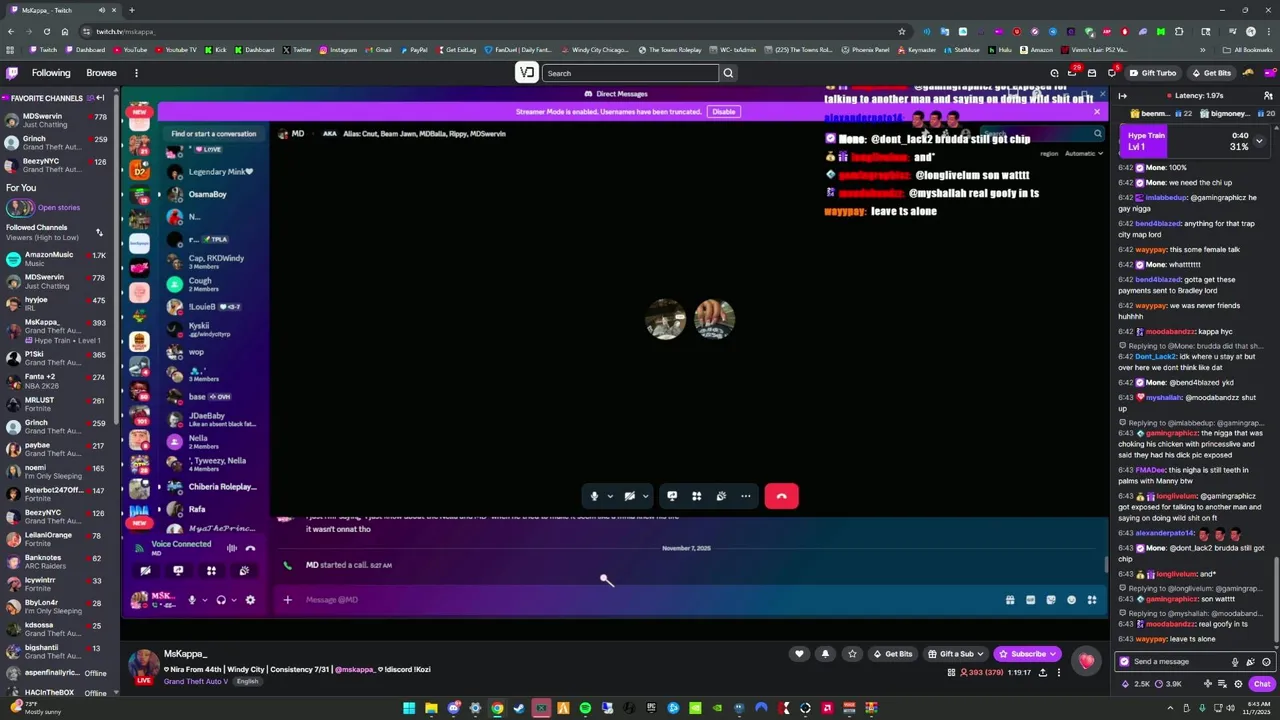Open the region Automatic dropdown

(x=1083, y=154)
